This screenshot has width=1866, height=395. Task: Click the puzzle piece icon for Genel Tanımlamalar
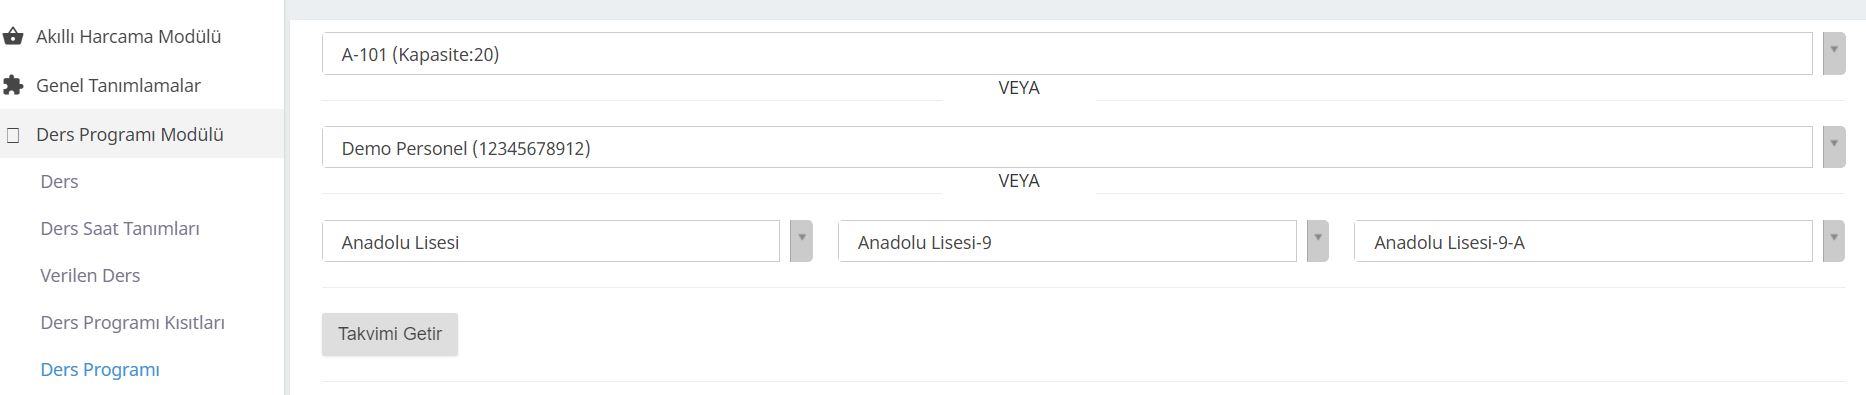coord(13,86)
